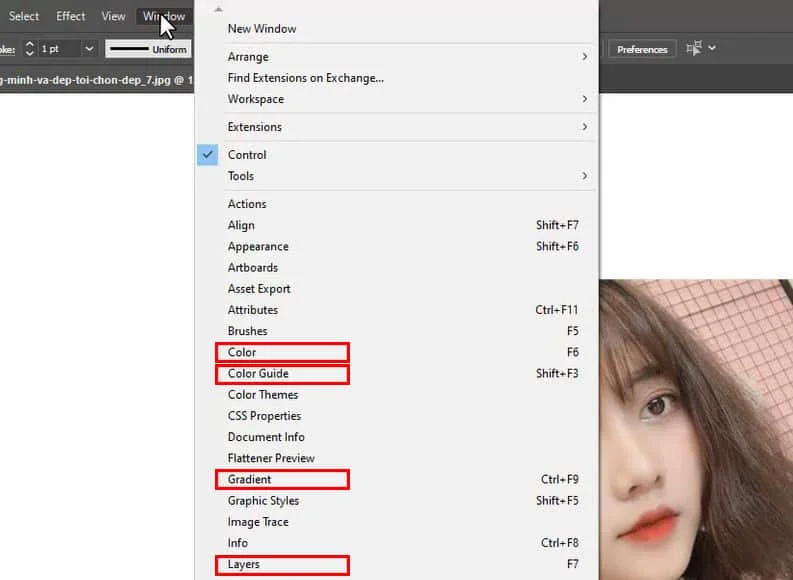Open the Effect menu
The width and height of the screenshot is (793, 580).
click(71, 16)
